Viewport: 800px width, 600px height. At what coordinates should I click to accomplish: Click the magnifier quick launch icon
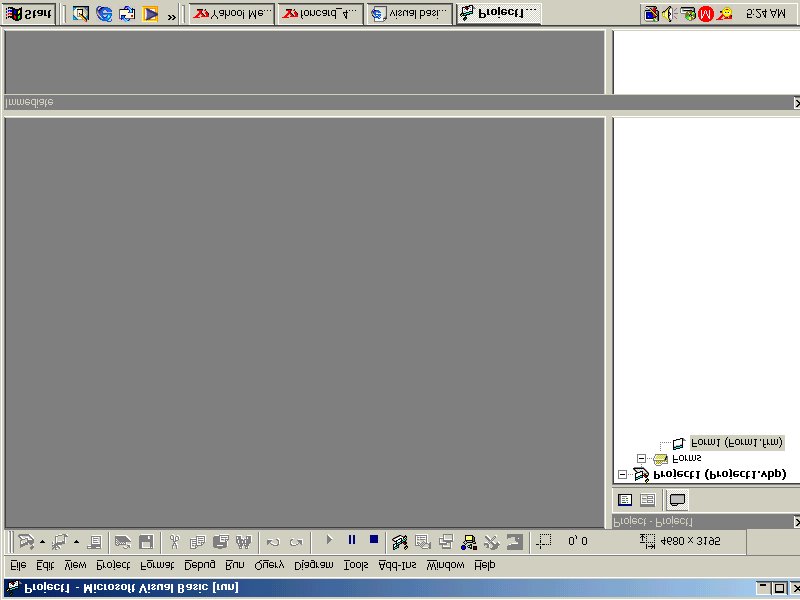tap(81, 14)
